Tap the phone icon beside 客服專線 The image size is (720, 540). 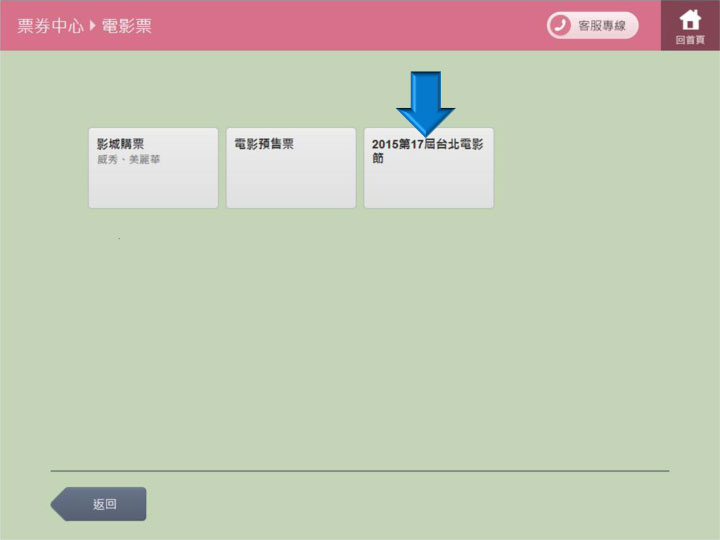[x=560, y=26]
